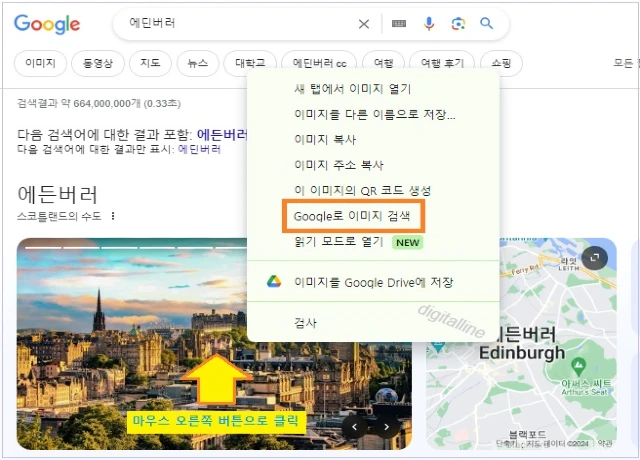640x460 pixels.
Task: Choose 이 이미지의 QR 코드 생성
Action: (x=373, y=190)
